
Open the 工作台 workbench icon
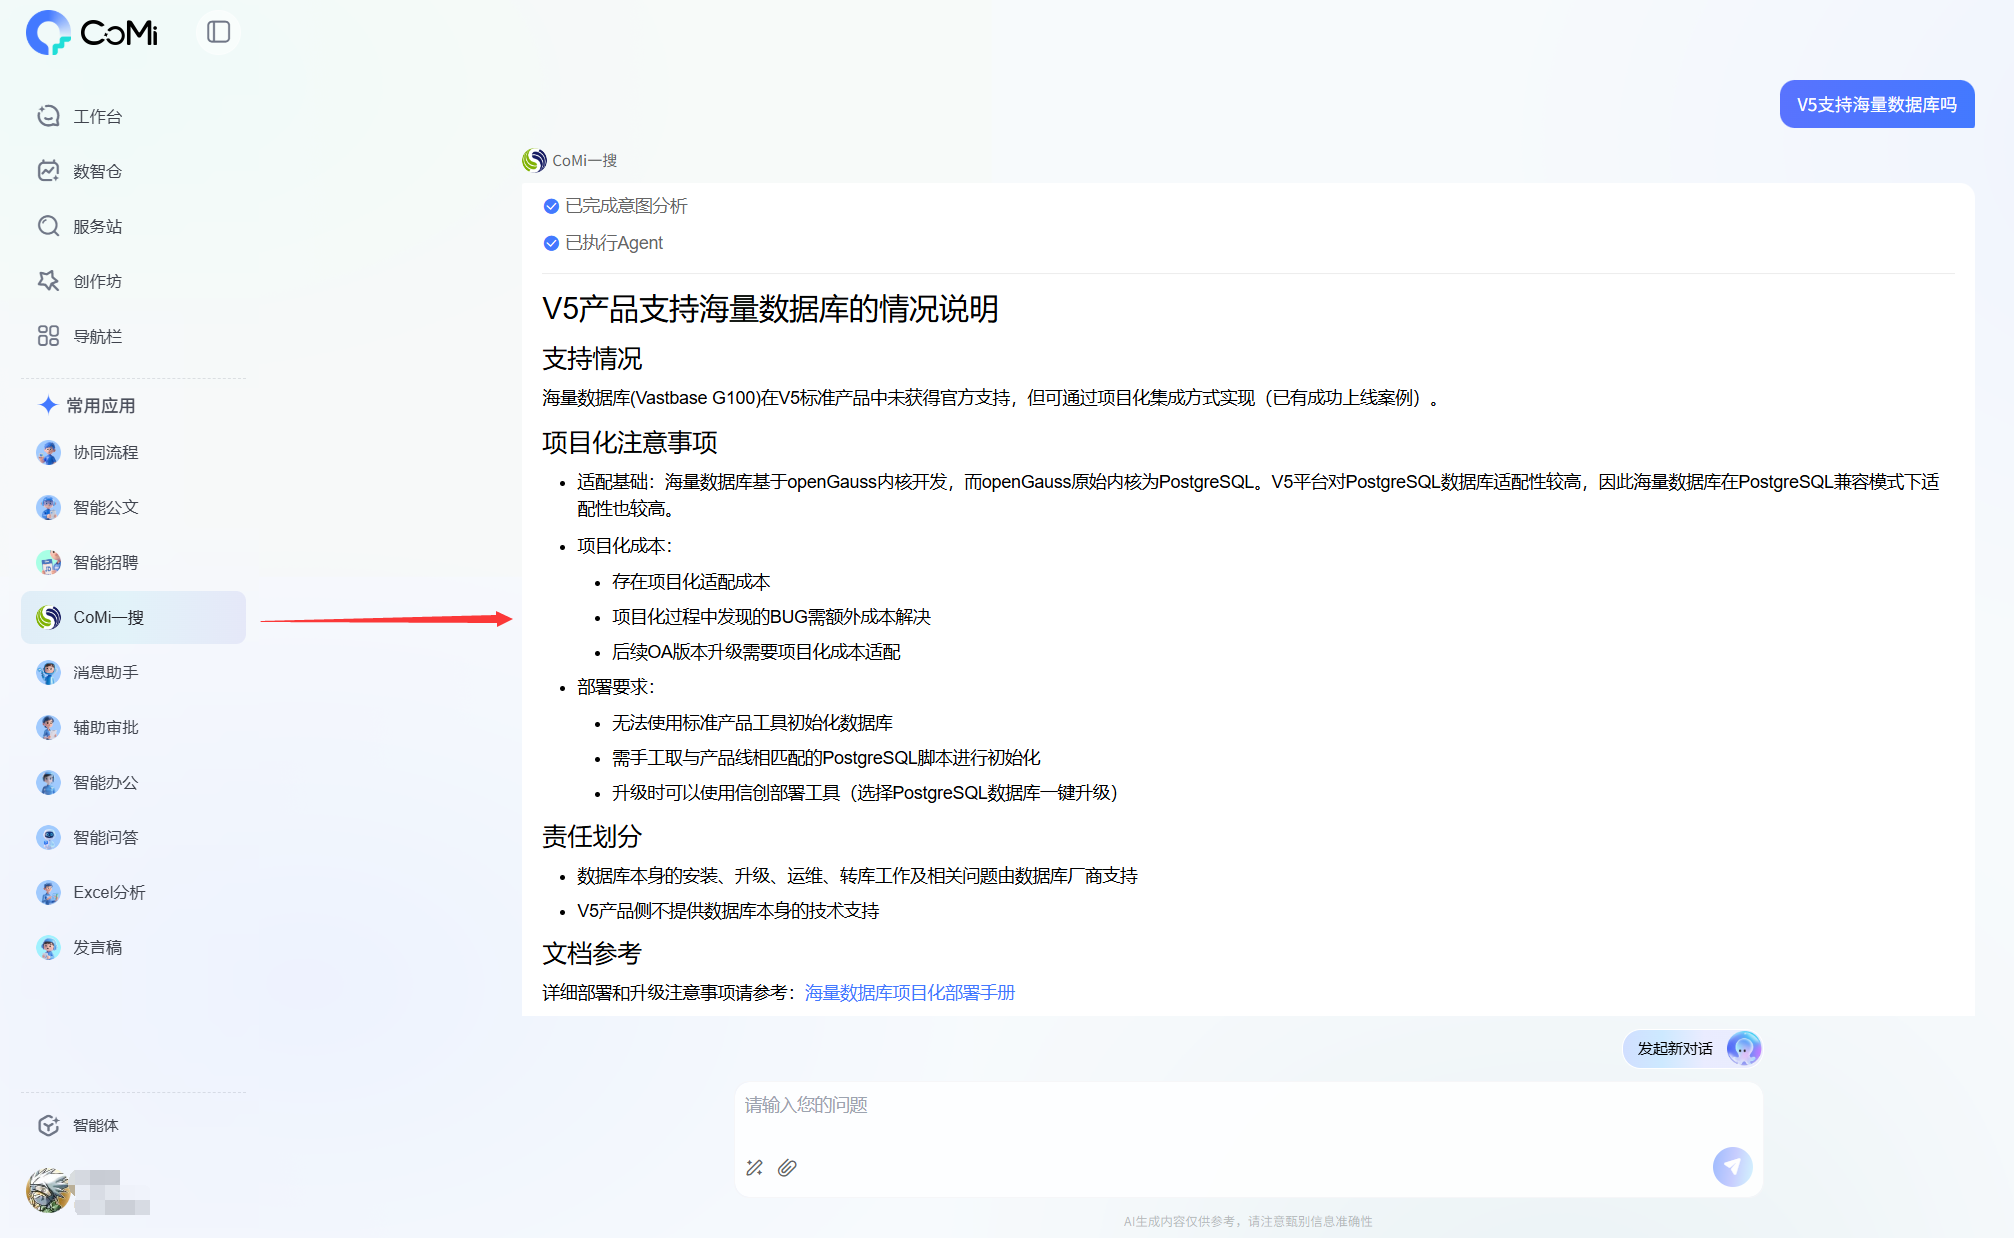(x=48, y=116)
